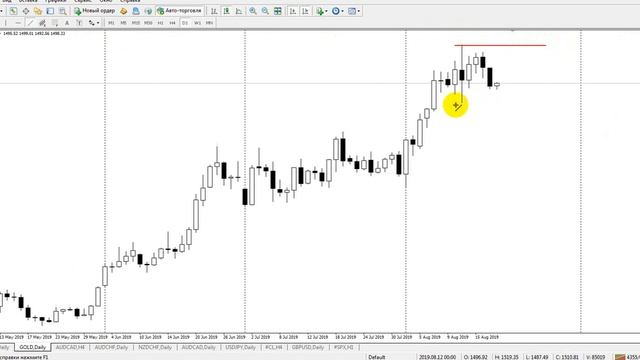Switch timeframe to M30
Image resolution: width=640 pixels, height=360 pixels.
click(148, 23)
